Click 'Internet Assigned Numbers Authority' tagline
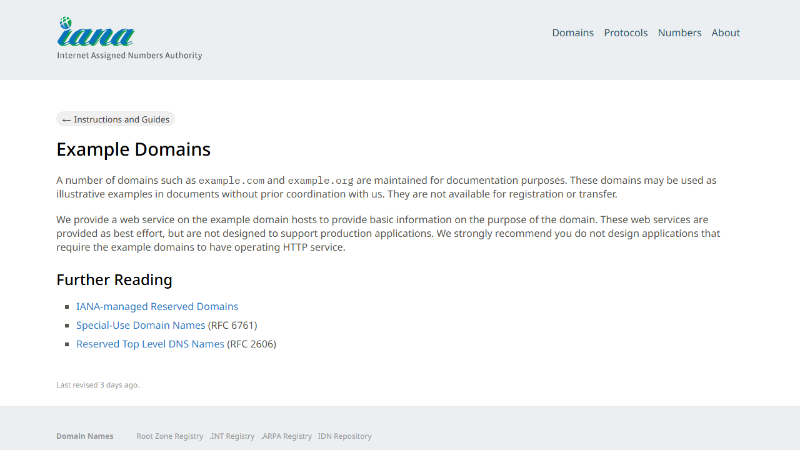 [130, 55]
